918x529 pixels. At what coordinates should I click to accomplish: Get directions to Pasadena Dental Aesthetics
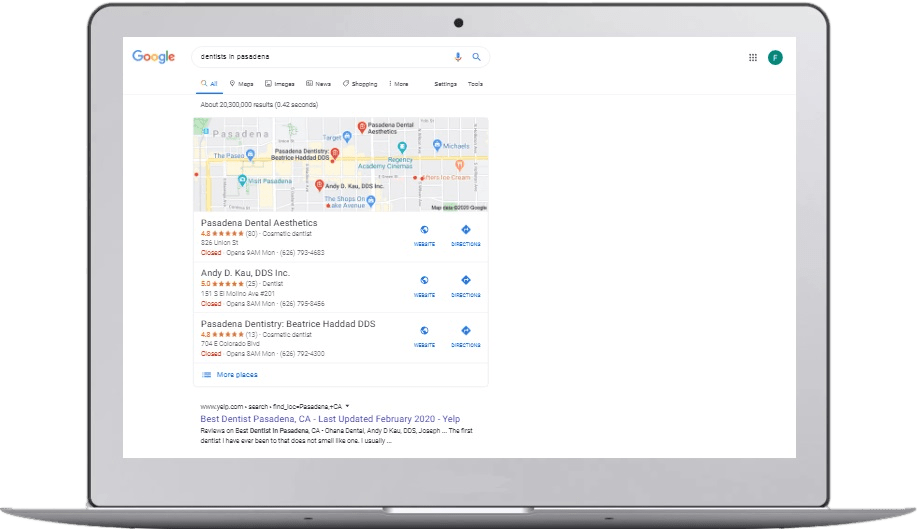(466, 236)
